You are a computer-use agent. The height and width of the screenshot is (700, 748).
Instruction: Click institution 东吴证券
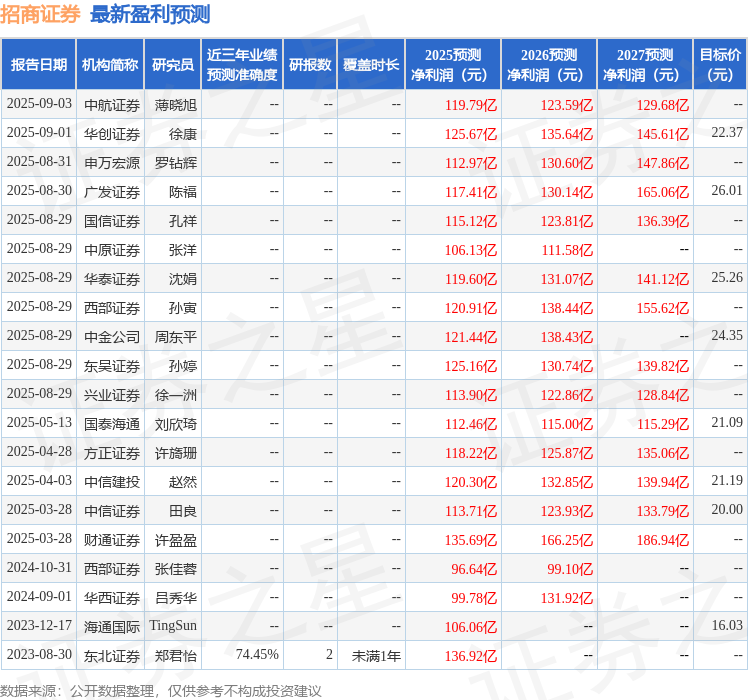tap(112, 366)
